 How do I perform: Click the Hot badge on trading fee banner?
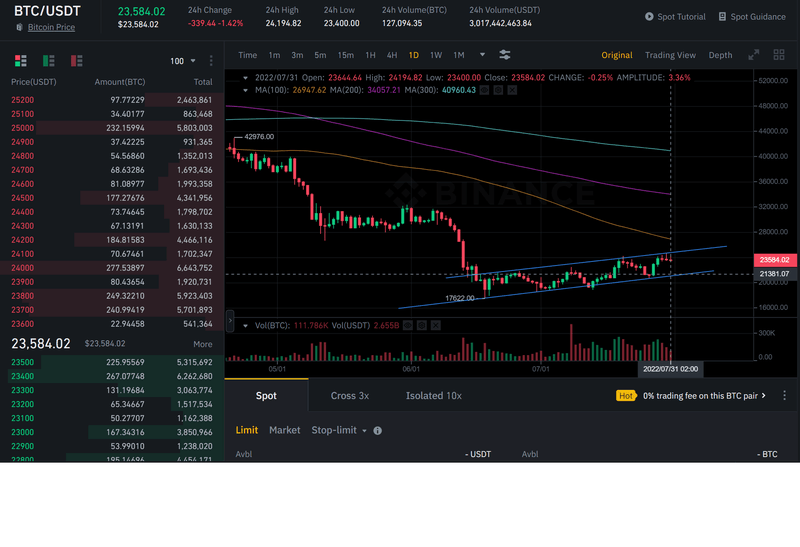pos(626,395)
